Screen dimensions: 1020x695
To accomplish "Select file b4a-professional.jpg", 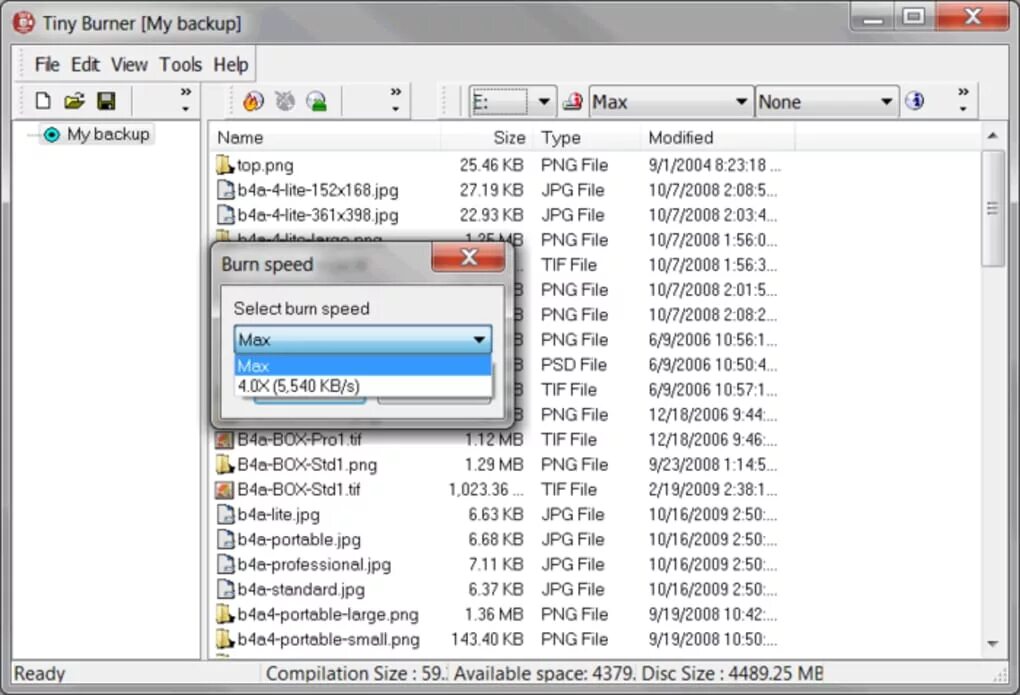I will [314, 564].
